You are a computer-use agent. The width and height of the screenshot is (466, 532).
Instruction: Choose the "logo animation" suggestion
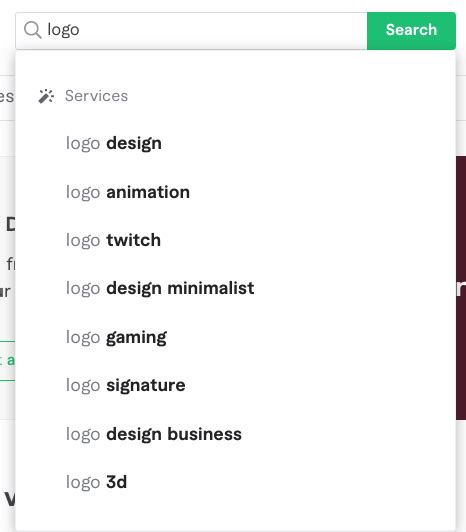tap(236, 192)
